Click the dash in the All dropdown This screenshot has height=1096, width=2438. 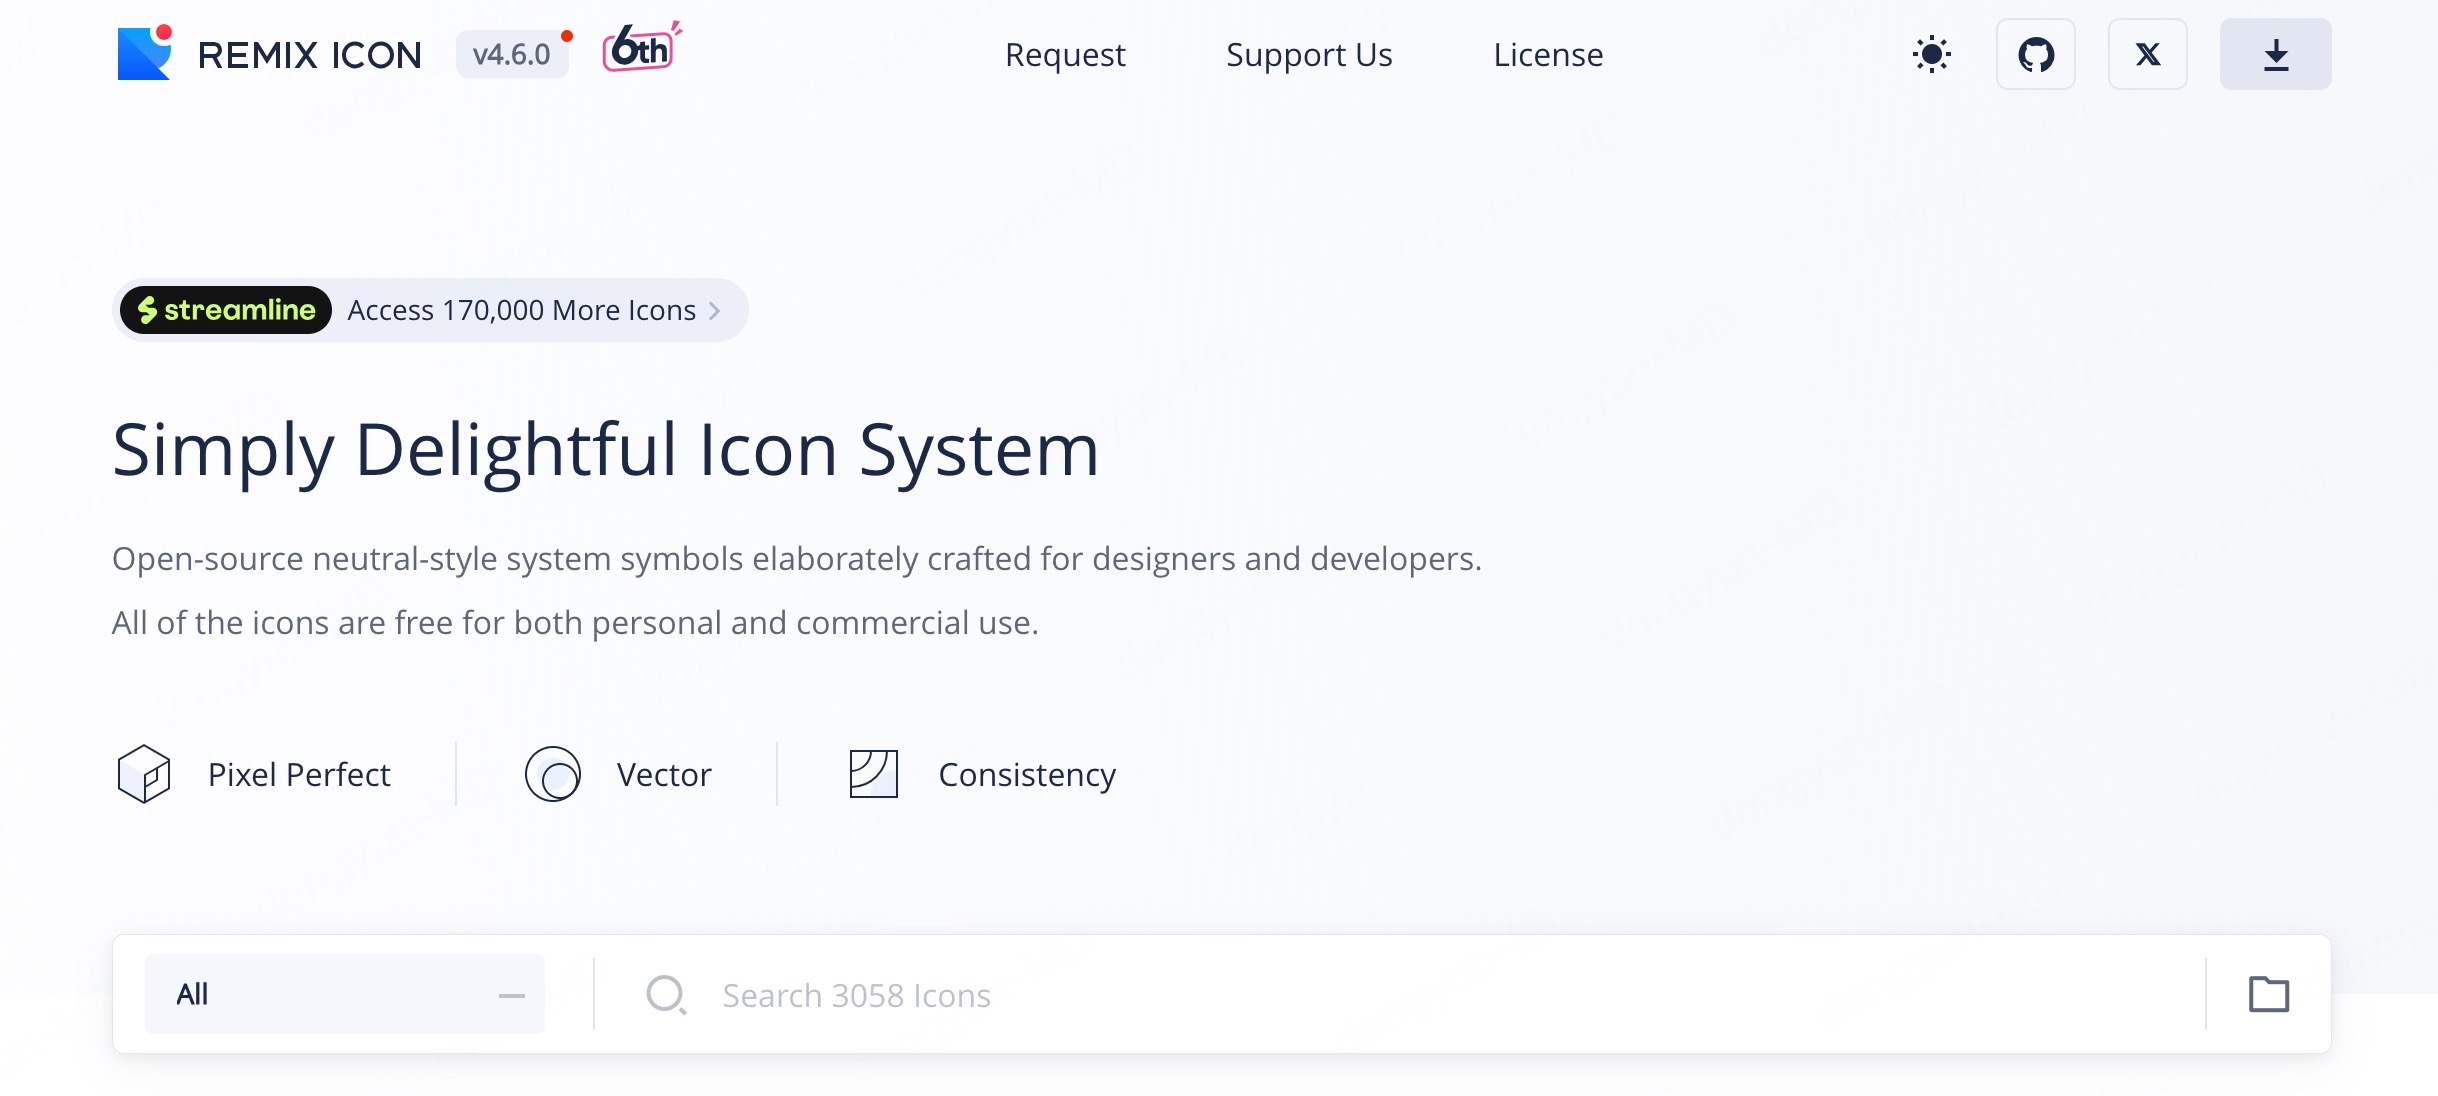click(512, 995)
